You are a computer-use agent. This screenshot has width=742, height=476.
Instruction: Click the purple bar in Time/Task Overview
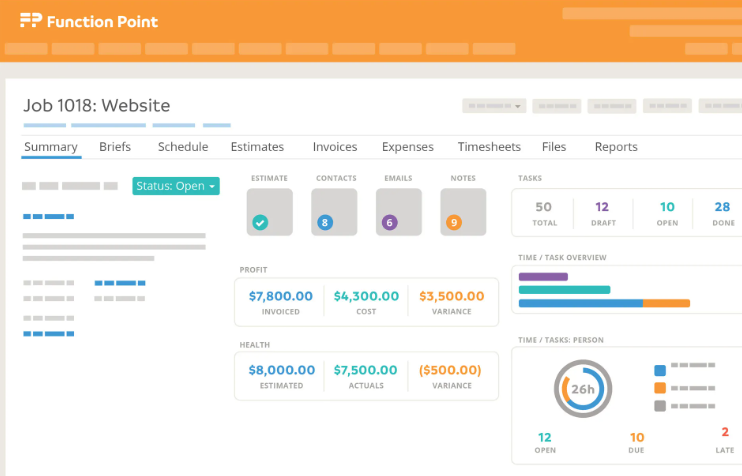[543, 277]
